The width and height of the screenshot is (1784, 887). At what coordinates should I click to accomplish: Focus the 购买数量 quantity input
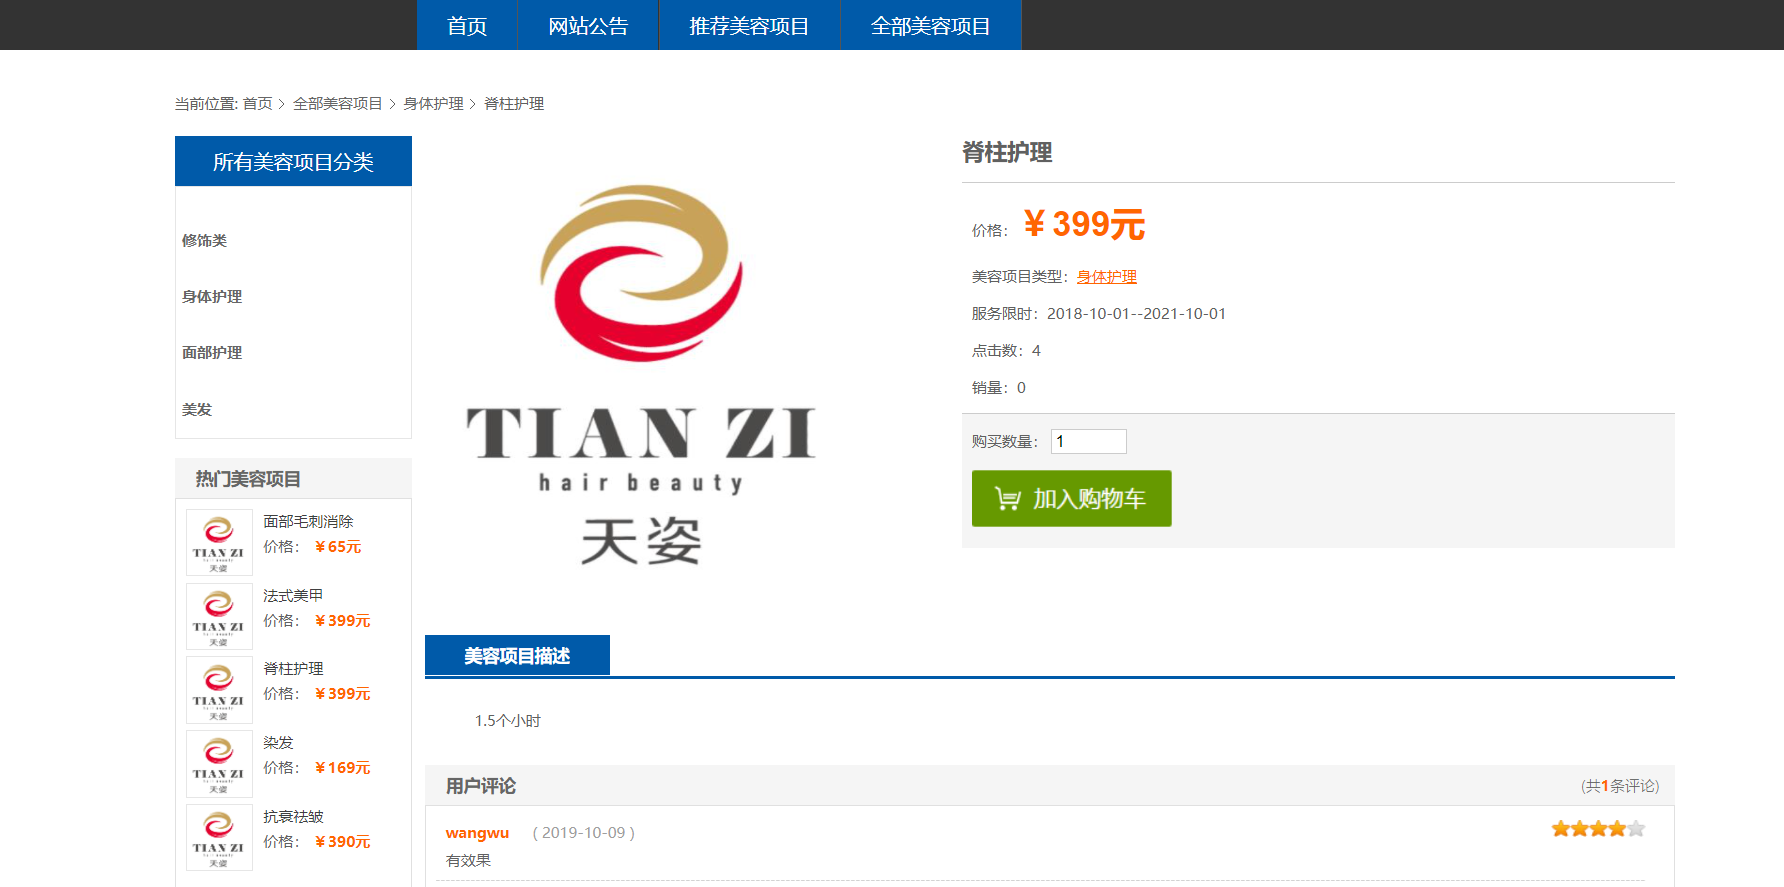(1089, 441)
